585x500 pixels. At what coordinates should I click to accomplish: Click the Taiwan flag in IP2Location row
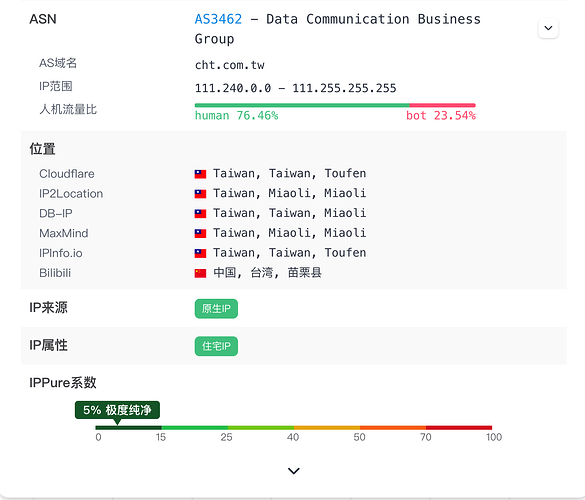(200, 194)
